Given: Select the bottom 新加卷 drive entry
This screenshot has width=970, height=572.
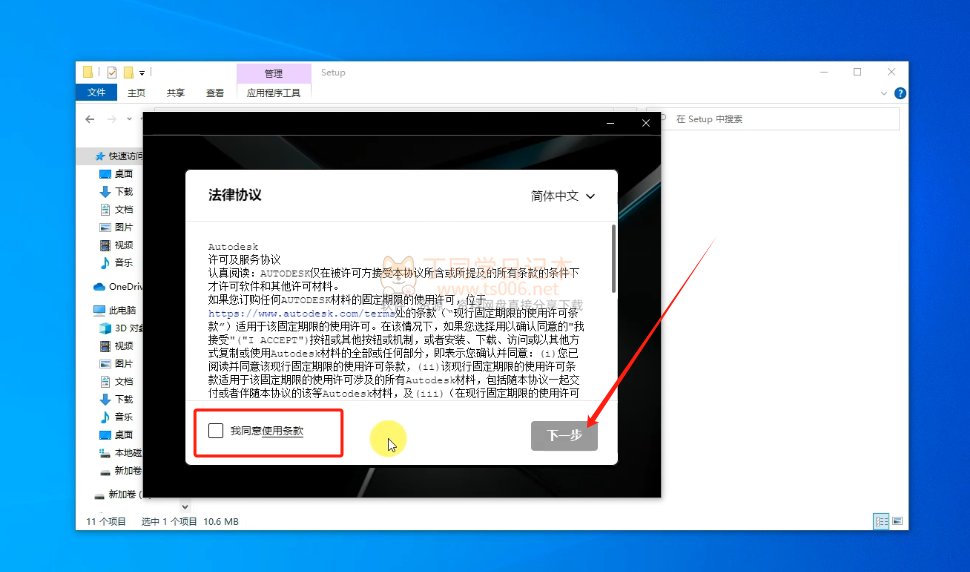Looking at the screenshot, I should (118, 494).
